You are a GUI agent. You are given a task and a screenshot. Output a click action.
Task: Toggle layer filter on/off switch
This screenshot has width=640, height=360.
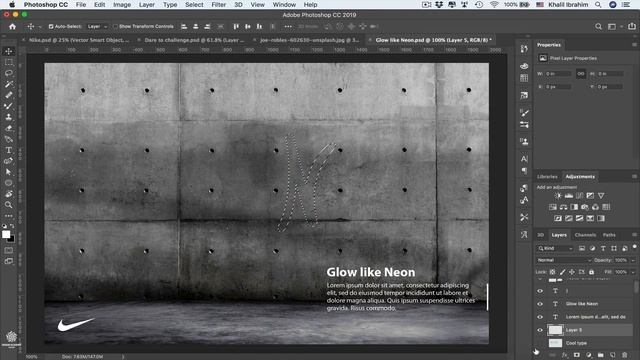click(x=634, y=247)
